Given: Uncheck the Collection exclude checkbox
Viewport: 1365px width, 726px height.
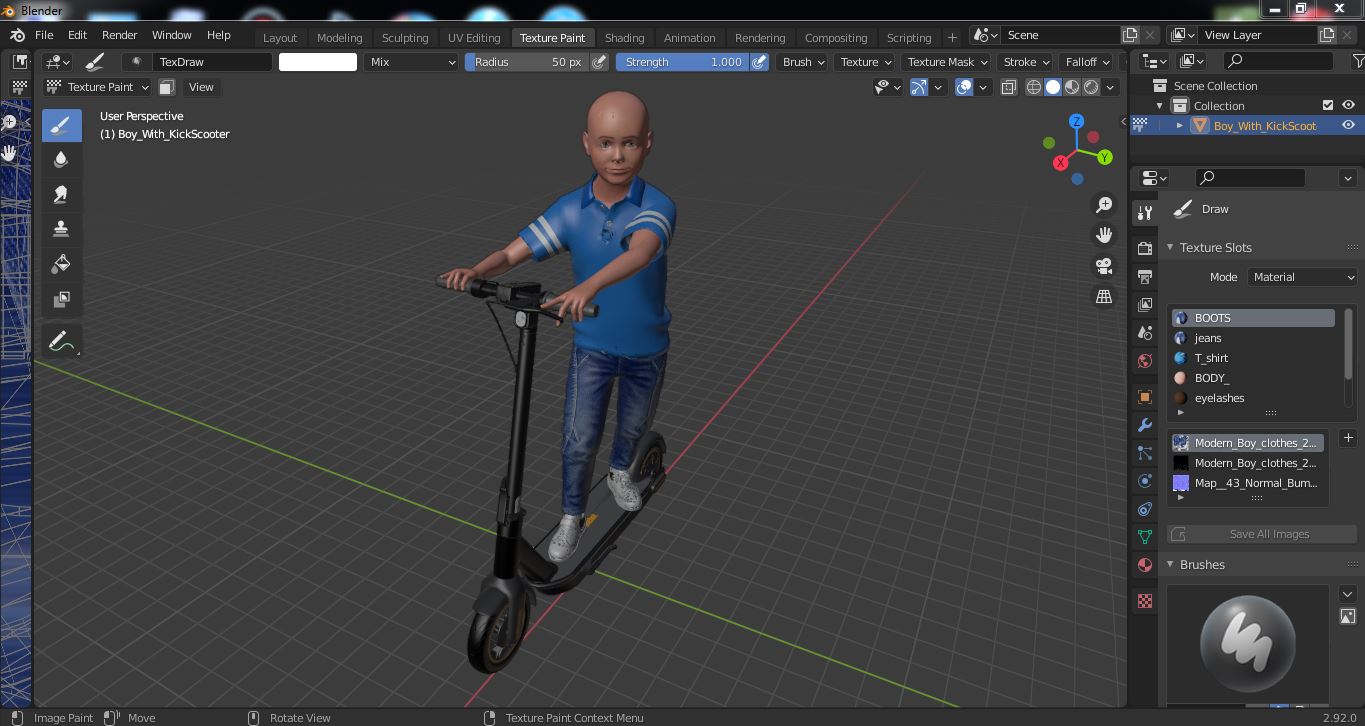Looking at the screenshot, I should coord(1328,105).
